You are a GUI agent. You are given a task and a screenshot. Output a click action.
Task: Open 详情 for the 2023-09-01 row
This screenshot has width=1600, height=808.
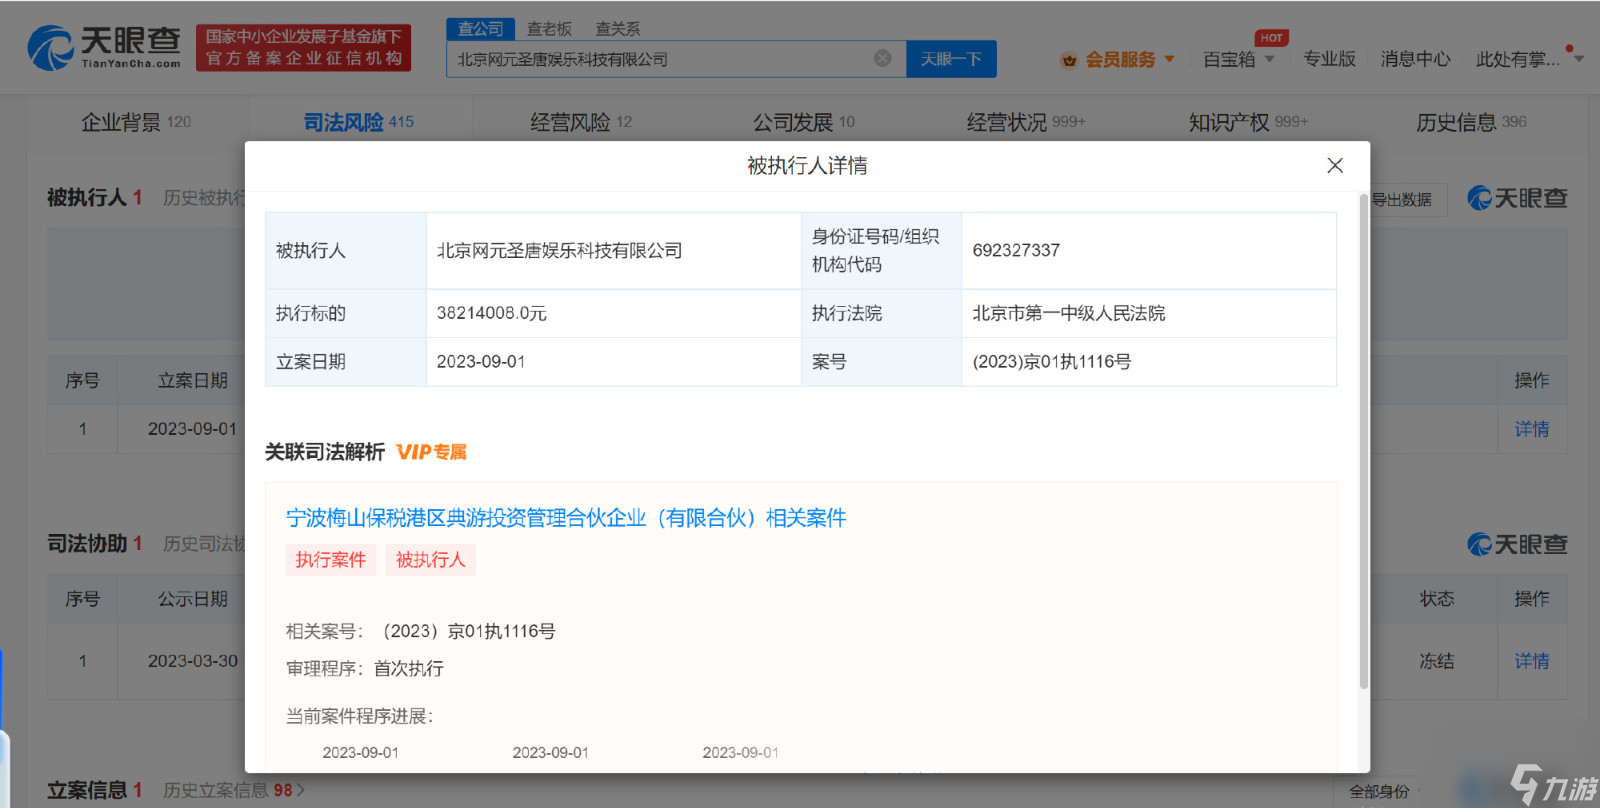pos(1531,429)
